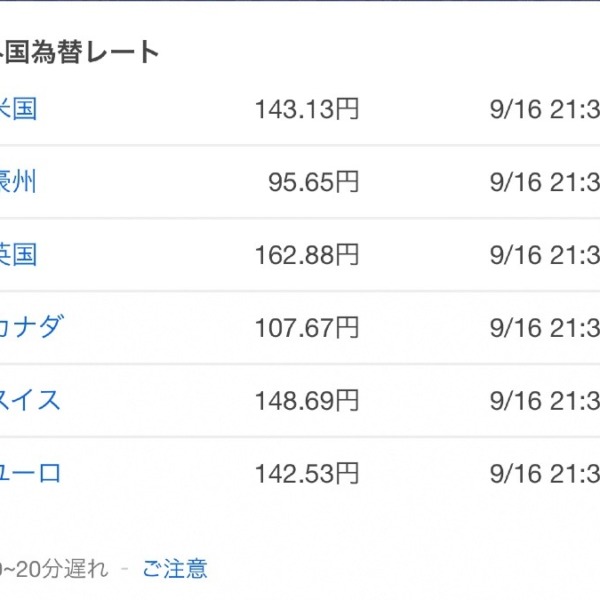Image resolution: width=600 pixels, height=600 pixels.
Task: Open the ご注意 notice link
Action: pyautogui.click(x=175, y=569)
